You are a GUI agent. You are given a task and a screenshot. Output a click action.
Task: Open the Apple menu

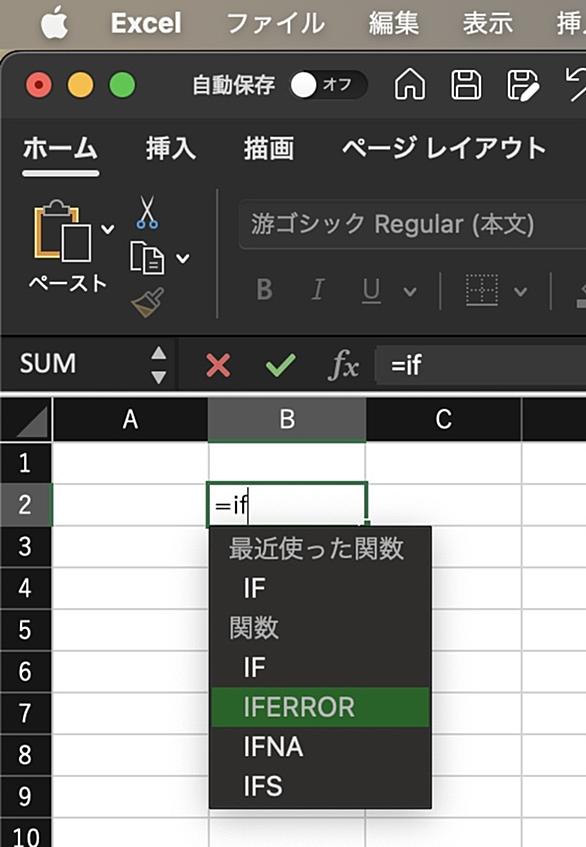(55, 24)
